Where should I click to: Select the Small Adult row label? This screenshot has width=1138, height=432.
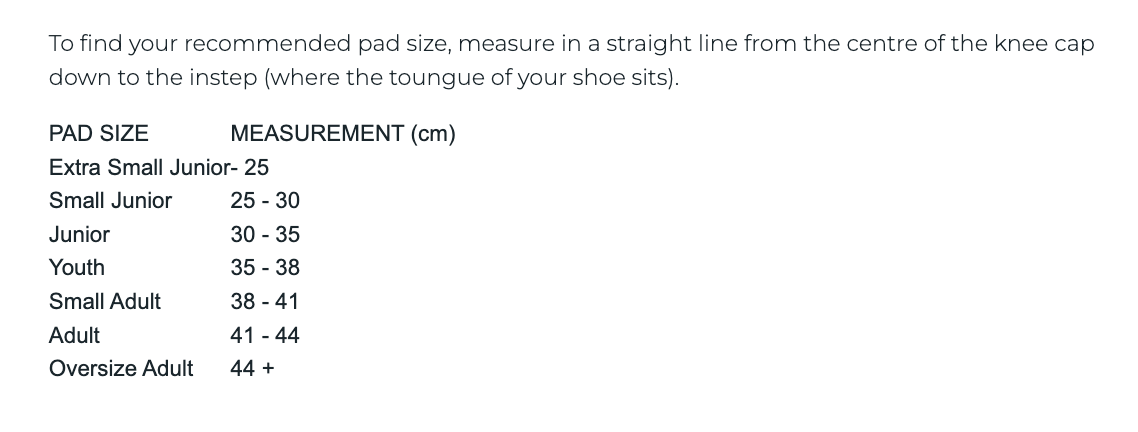(104, 302)
